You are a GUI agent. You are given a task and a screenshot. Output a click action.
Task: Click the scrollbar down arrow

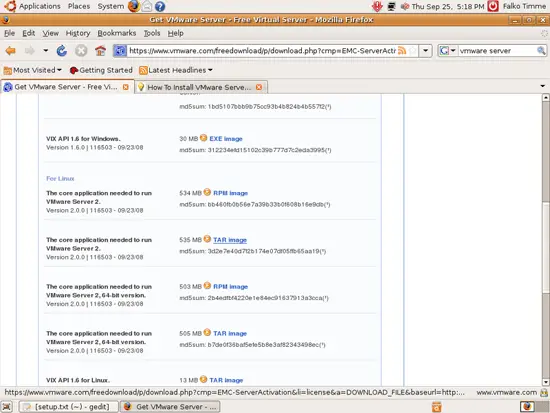pos(545,382)
